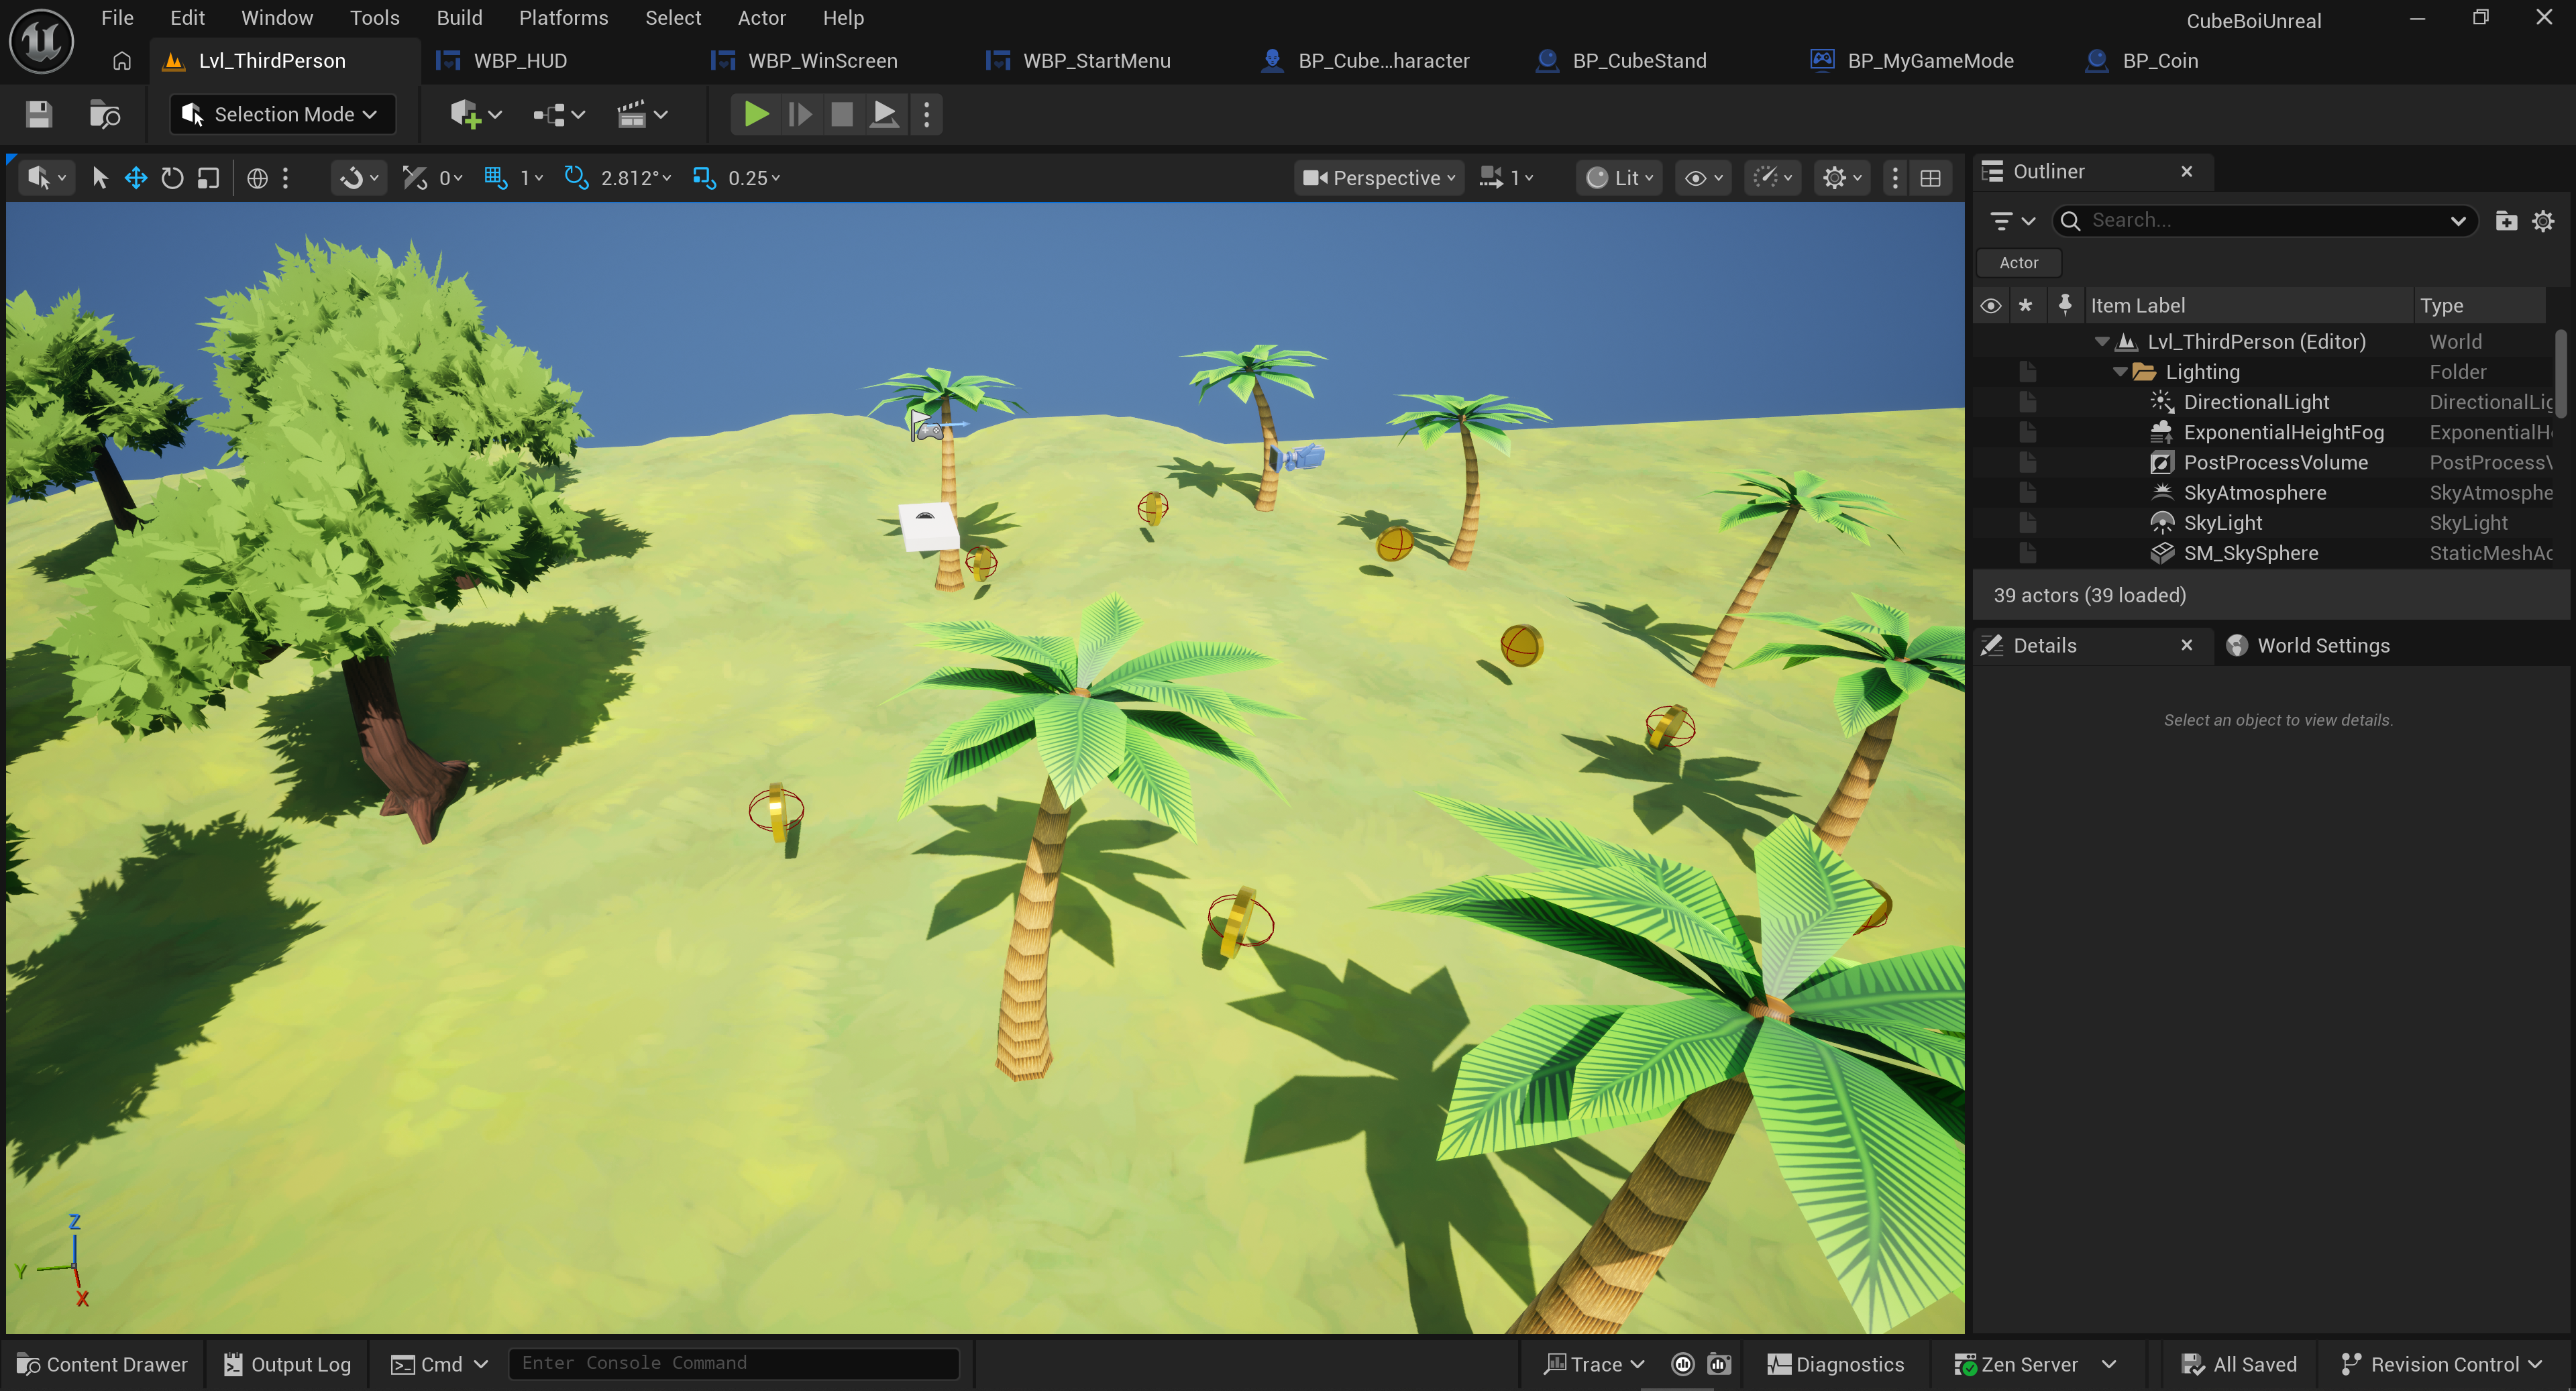2576x1391 pixels.
Task: Click the Output Log button
Action: pos(287,1364)
